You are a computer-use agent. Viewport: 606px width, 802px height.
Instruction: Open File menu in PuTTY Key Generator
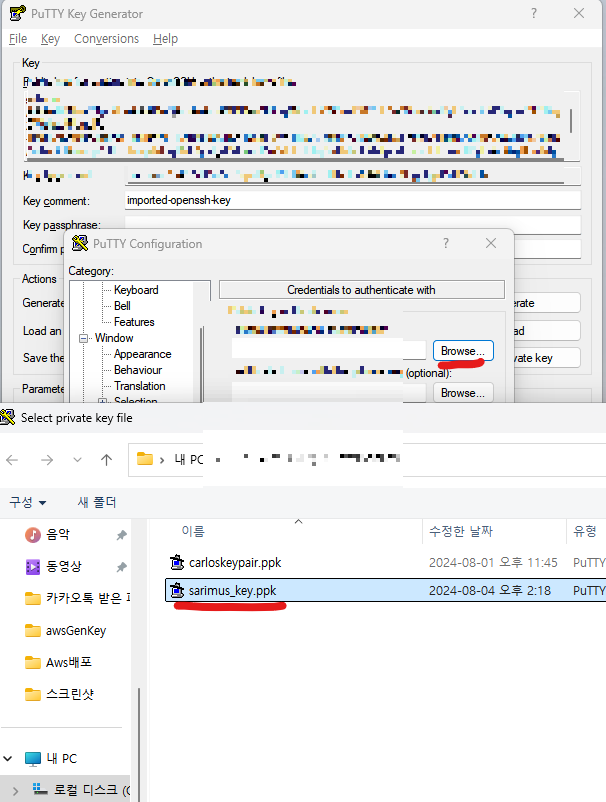coord(18,39)
